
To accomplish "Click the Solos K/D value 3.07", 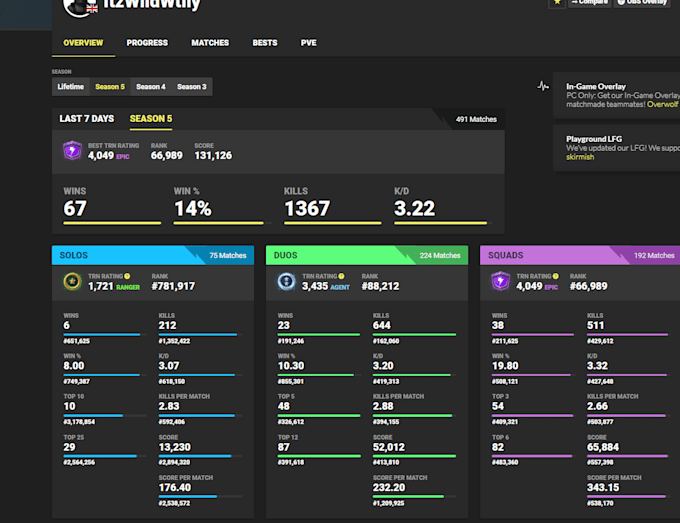I will coord(169,366).
